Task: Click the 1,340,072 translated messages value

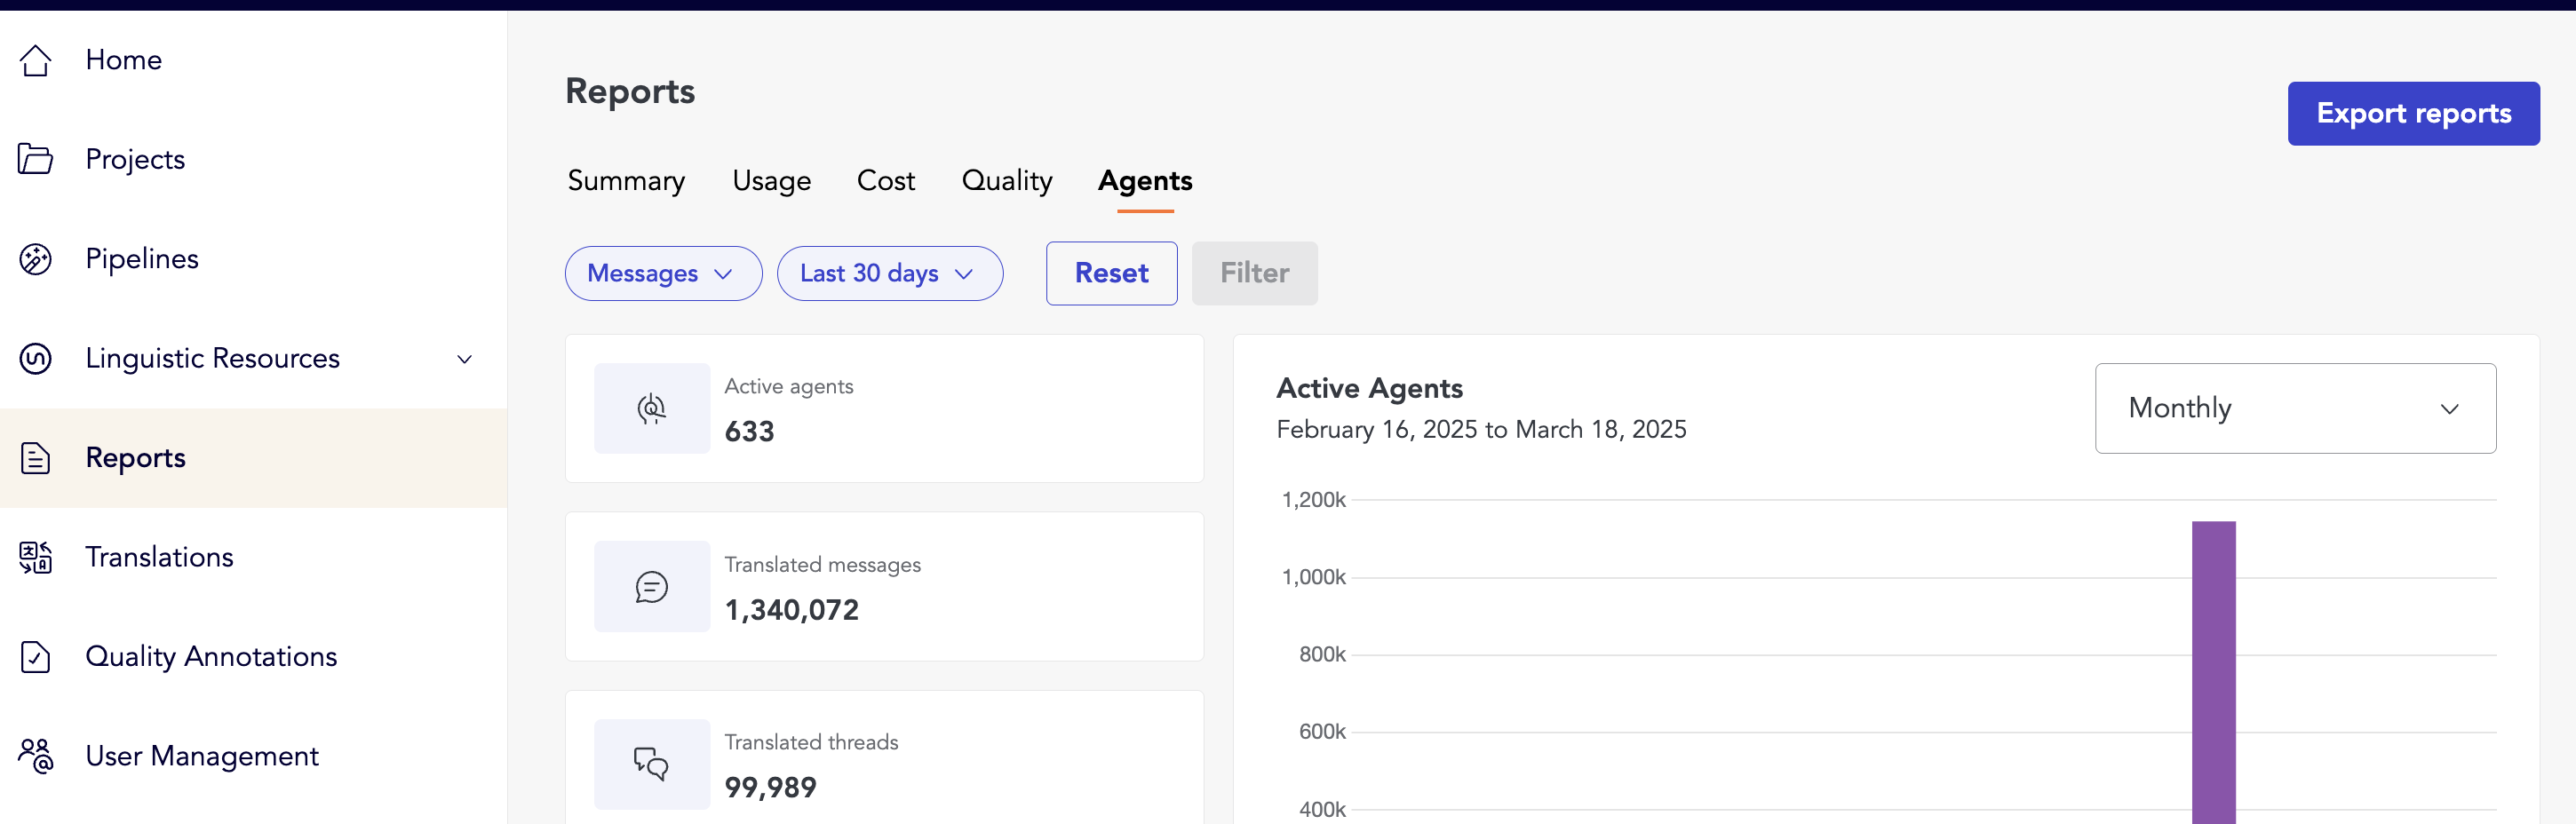Action: pos(791,610)
